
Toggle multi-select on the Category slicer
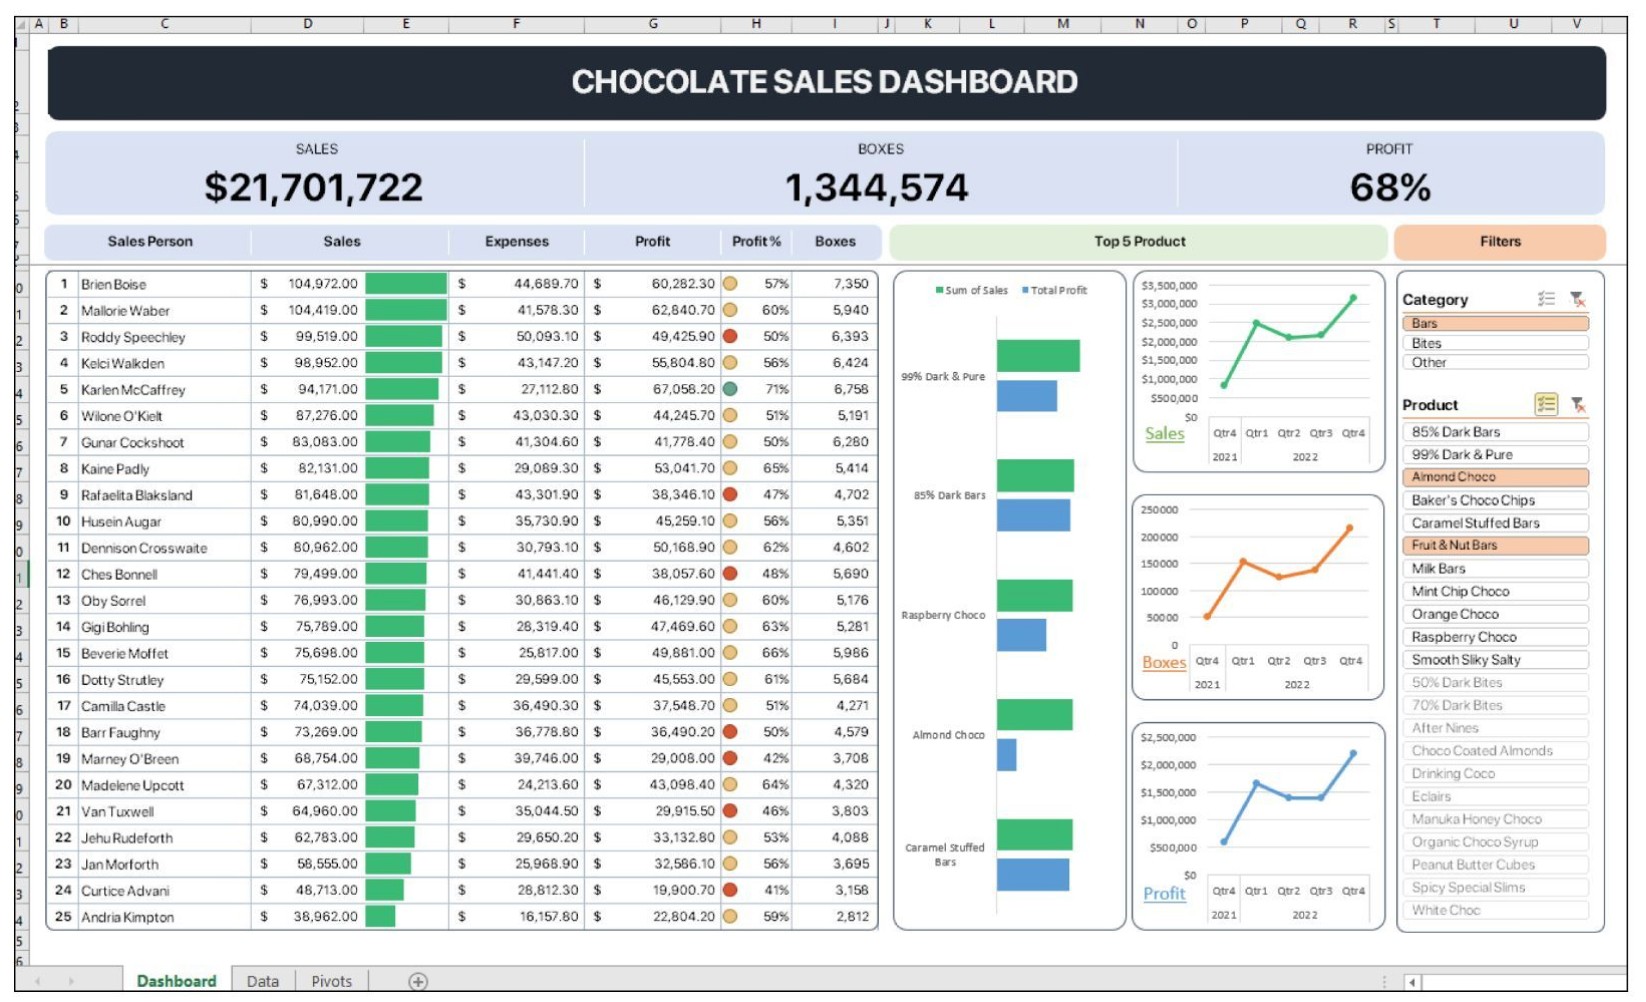point(1547,299)
